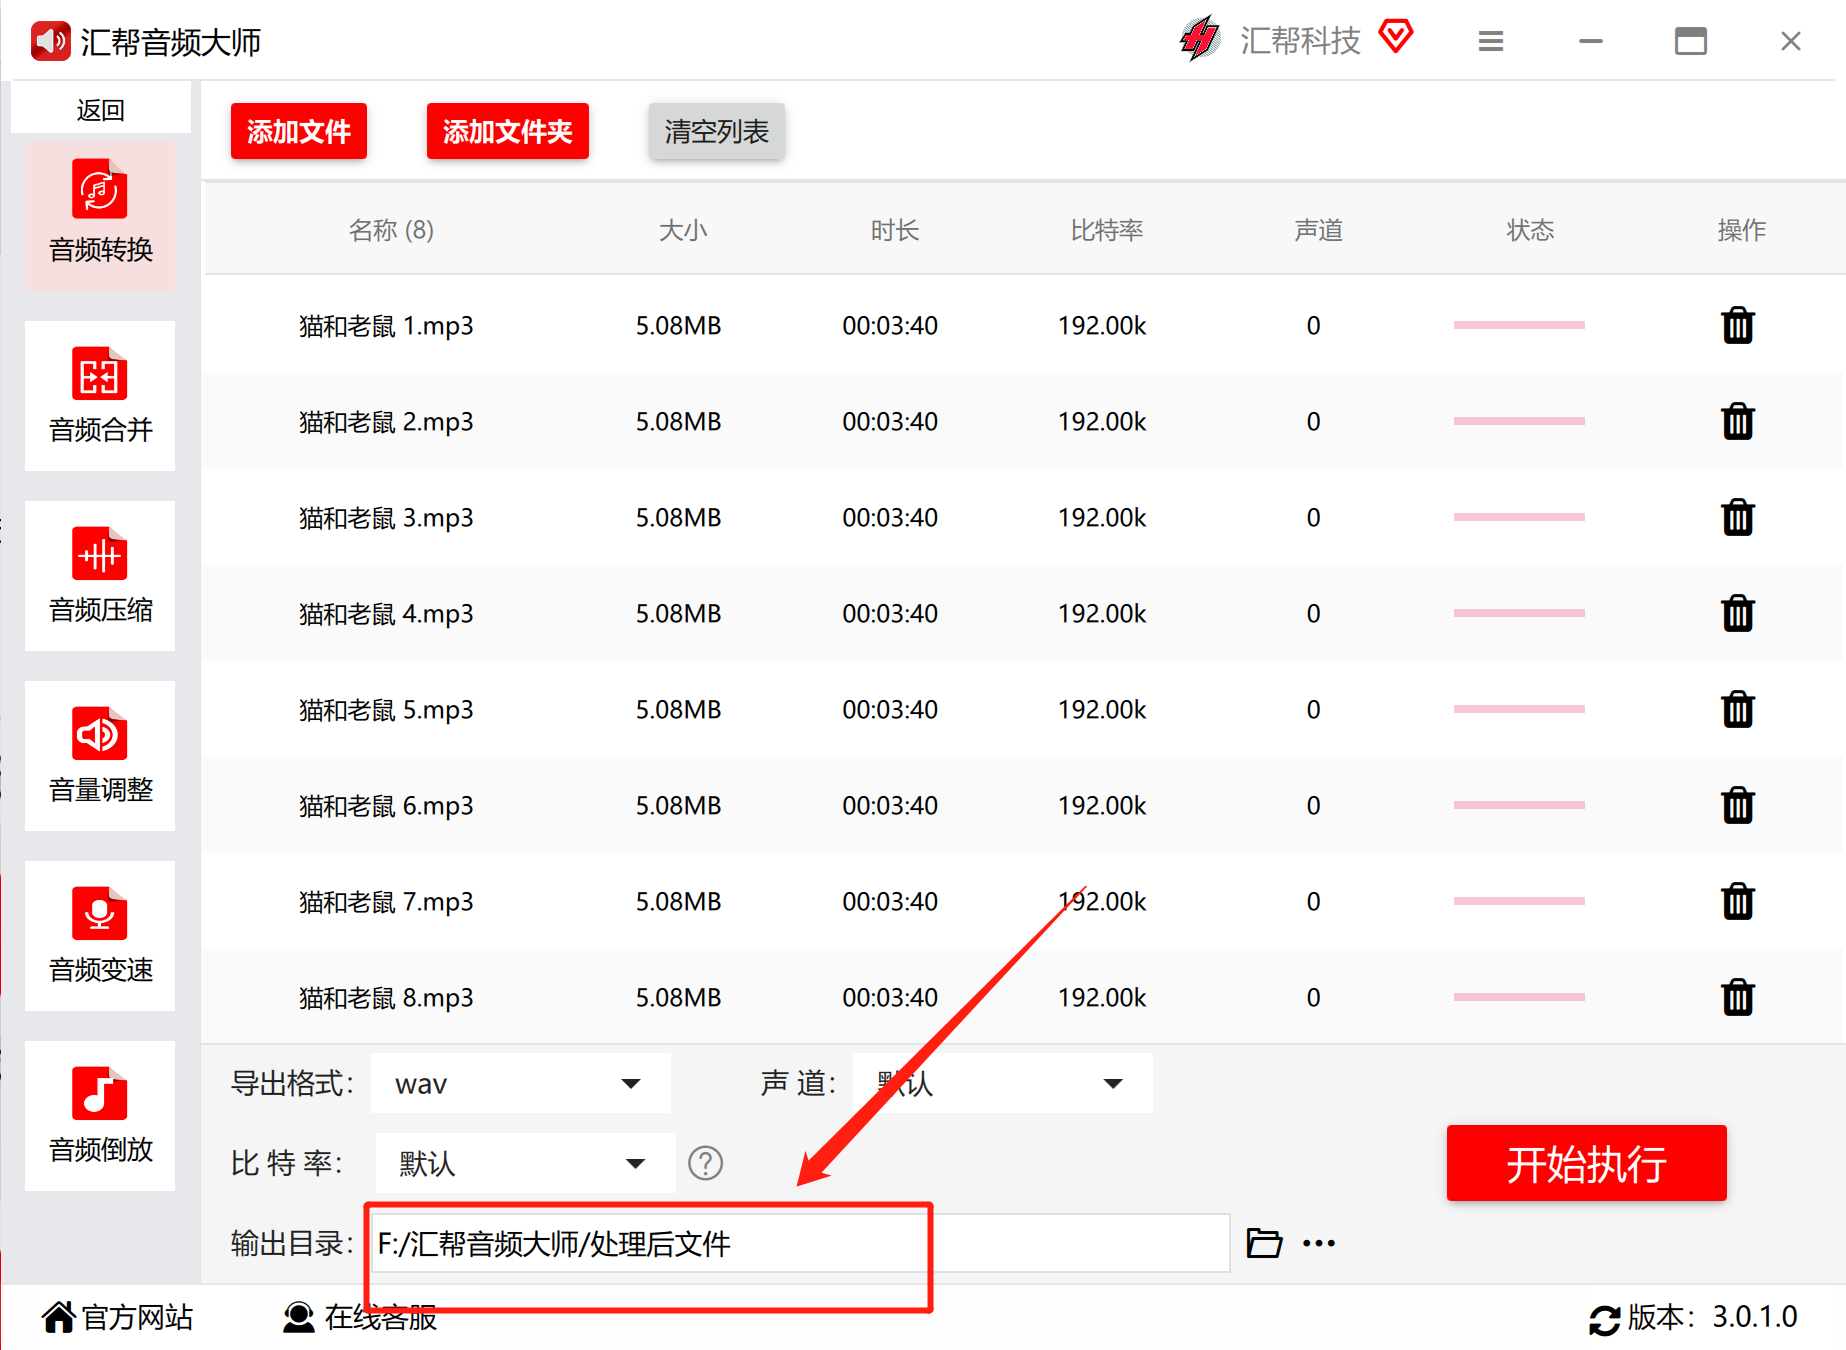Click the progress bar for 猫和老鼠 1.mp3
The width and height of the screenshot is (1846, 1350).
1519,325
